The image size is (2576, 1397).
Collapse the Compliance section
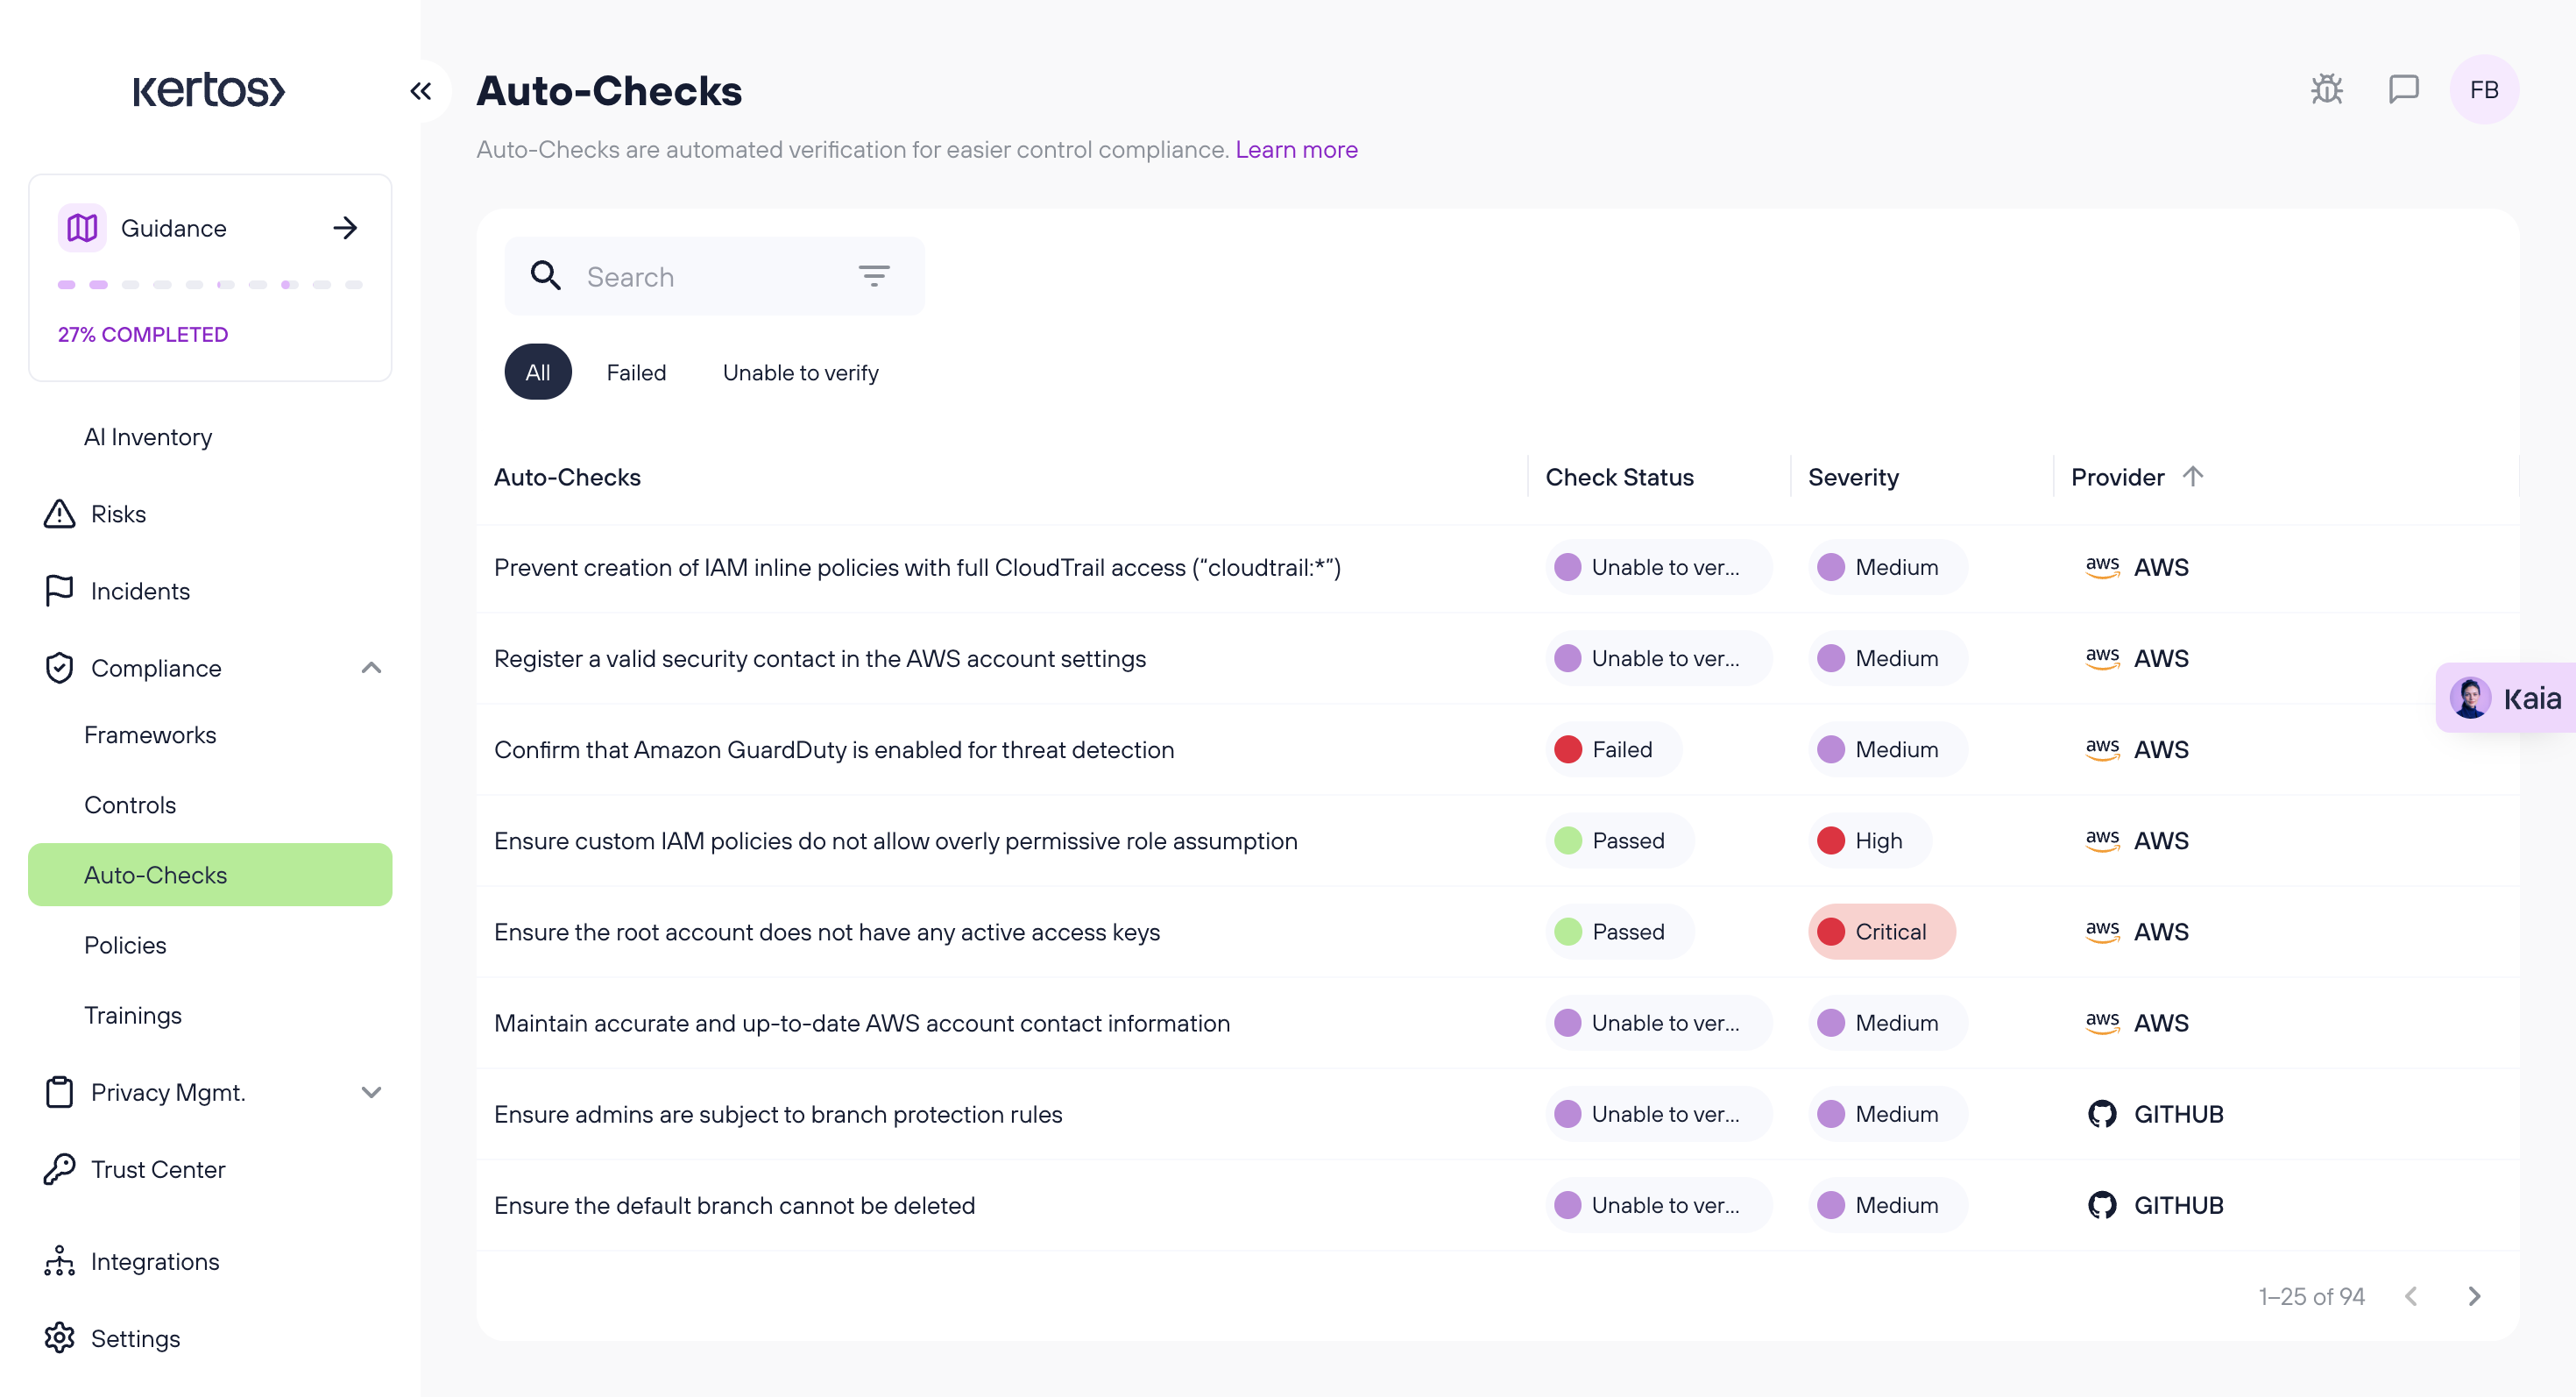point(371,667)
